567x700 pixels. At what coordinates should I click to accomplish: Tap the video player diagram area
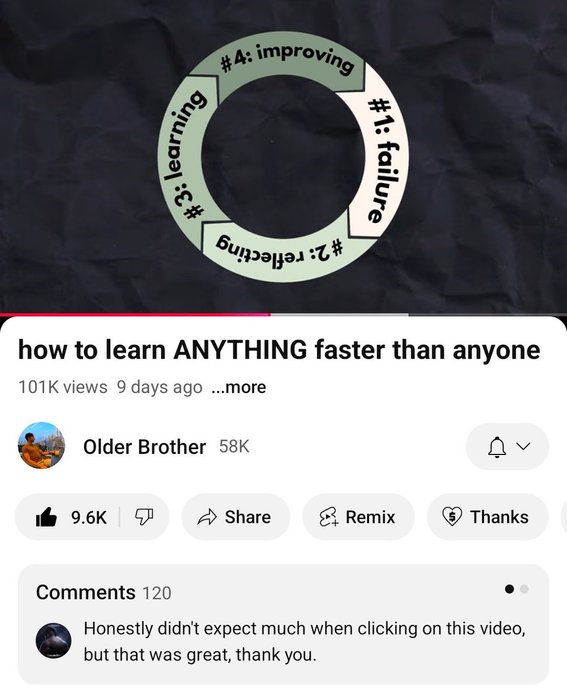click(284, 156)
